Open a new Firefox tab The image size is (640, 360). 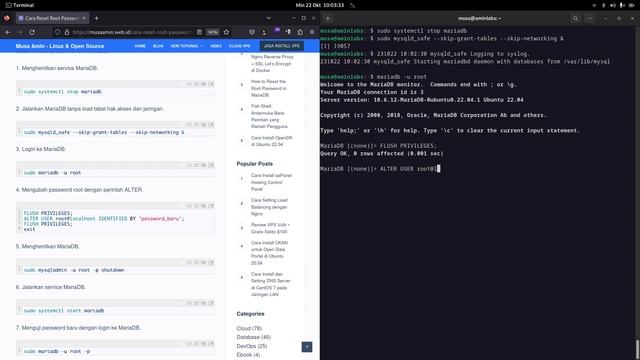[x=96, y=18]
